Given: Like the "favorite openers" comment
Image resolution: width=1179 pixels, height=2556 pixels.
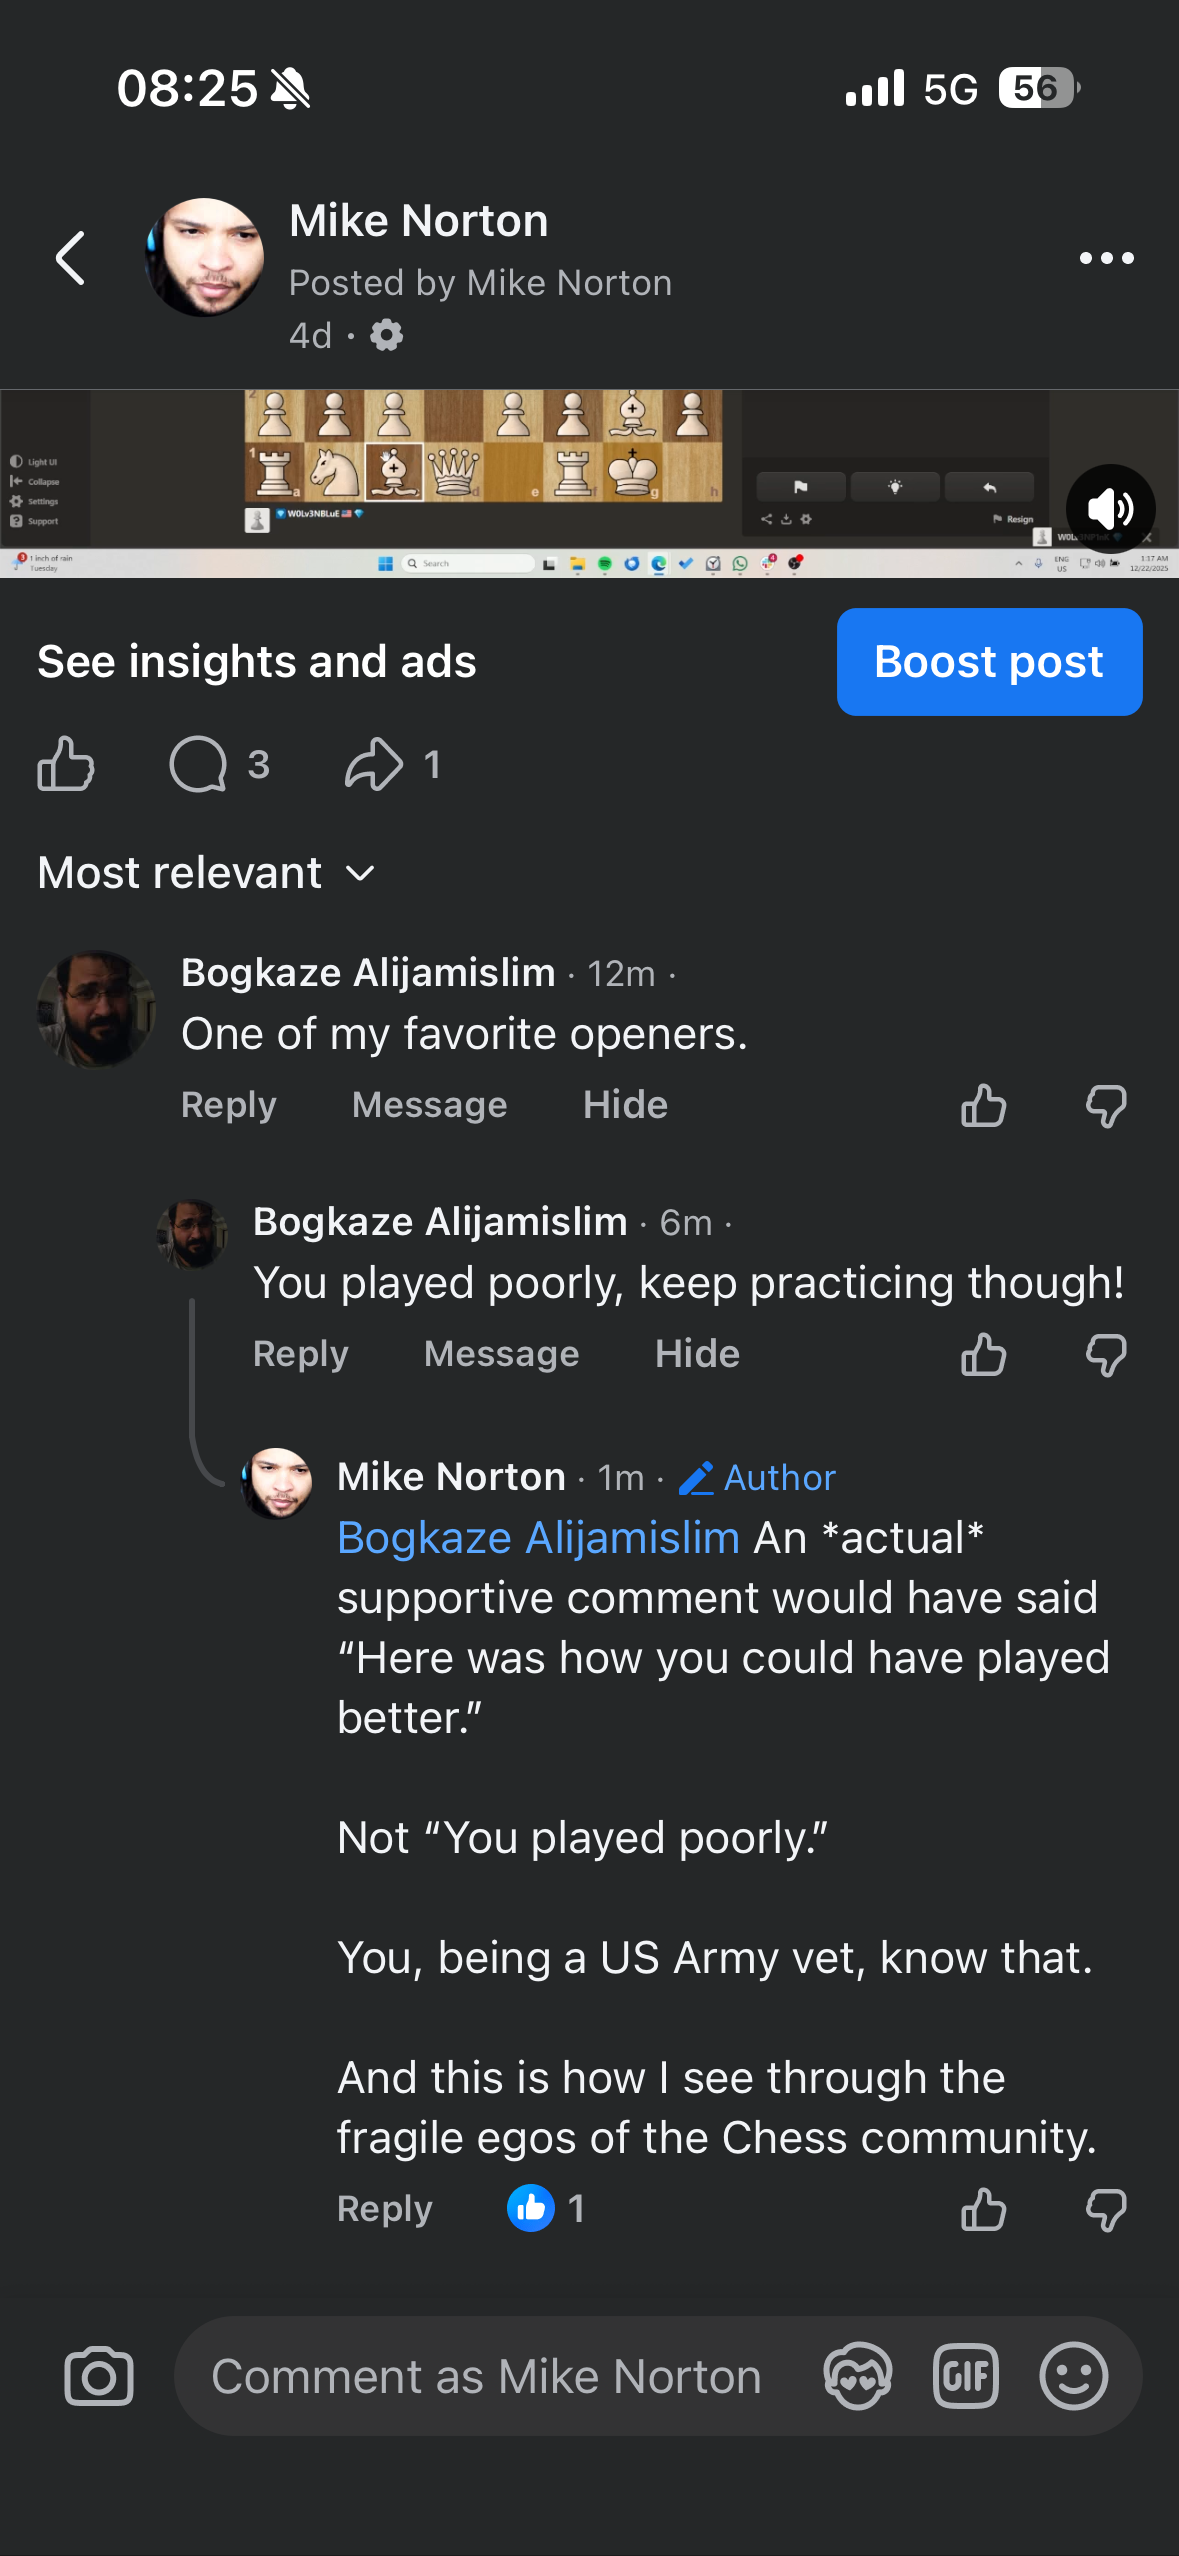Looking at the screenshot, I should pyautogui.click(x=983, y=1106).
